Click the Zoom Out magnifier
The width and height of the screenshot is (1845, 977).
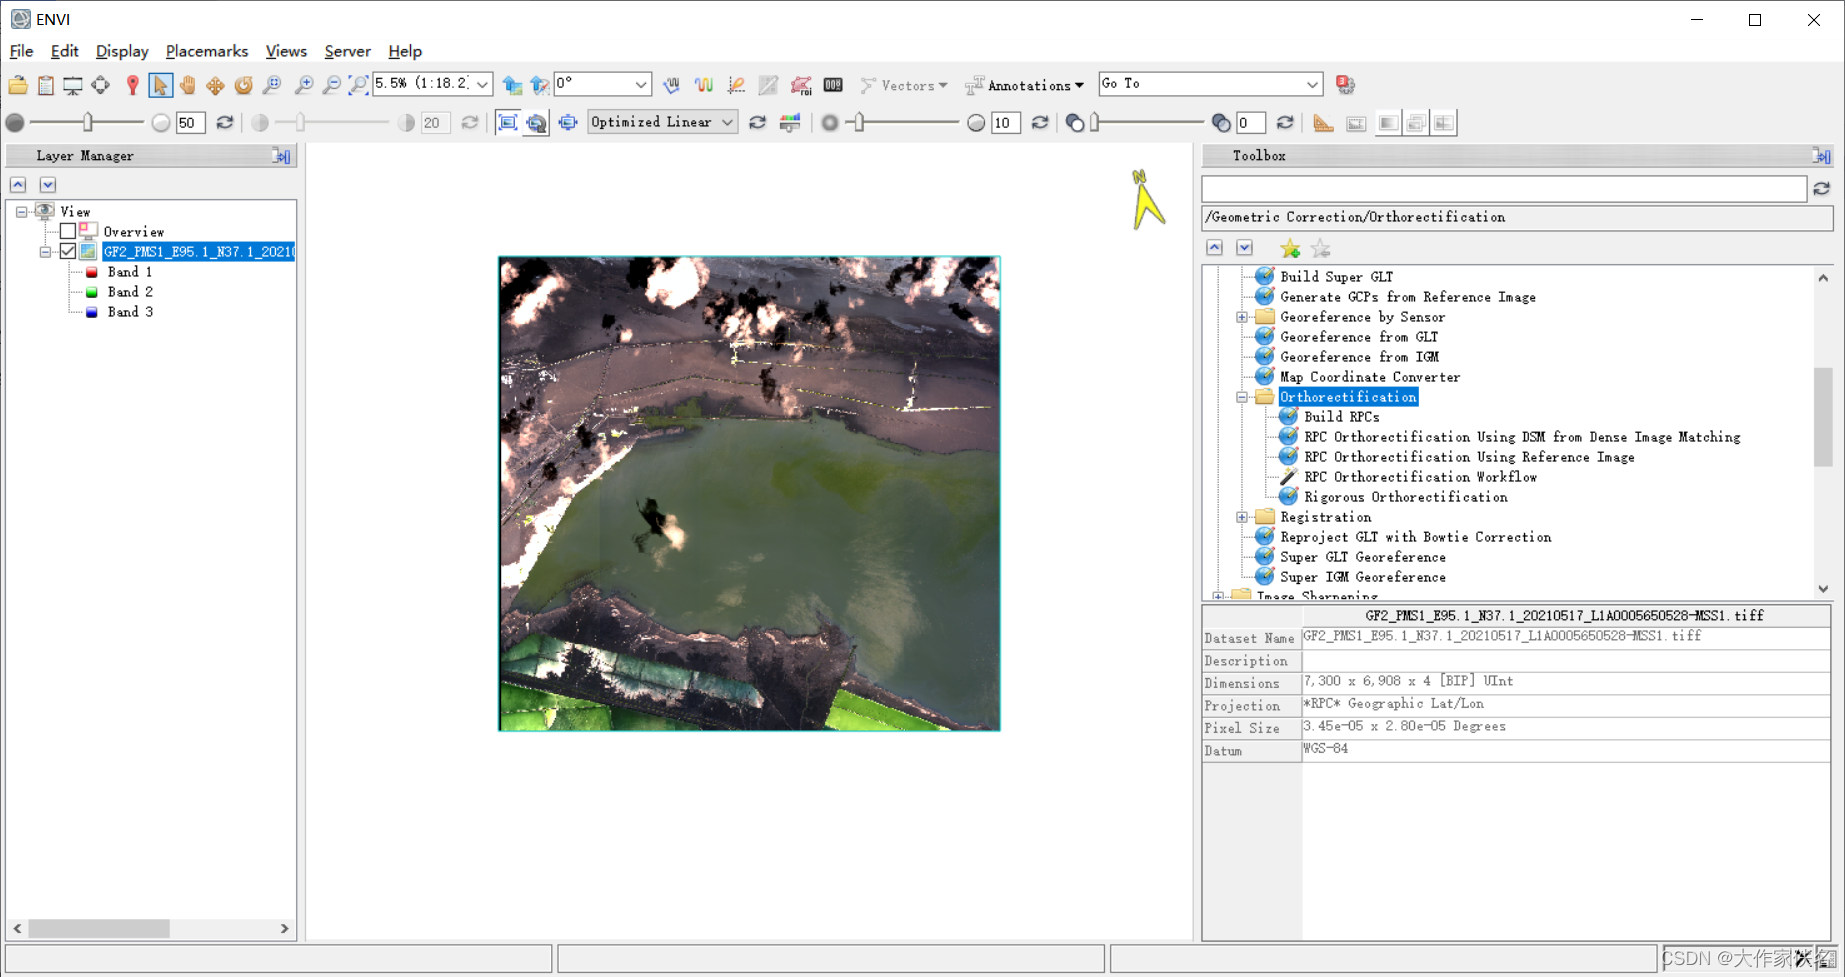coord(331,85)
